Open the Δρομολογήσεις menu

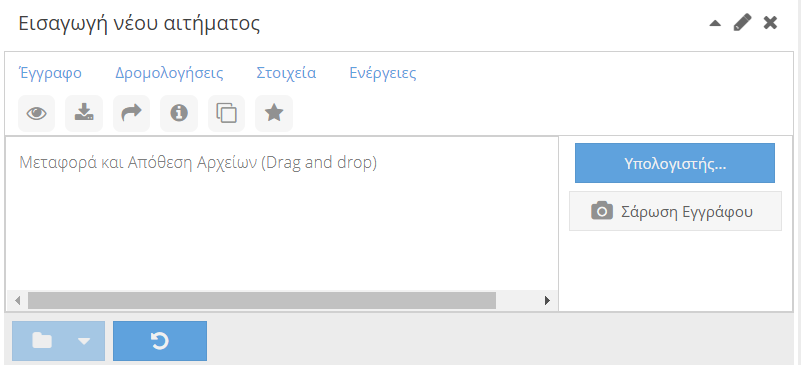click(x=169, y=73)
